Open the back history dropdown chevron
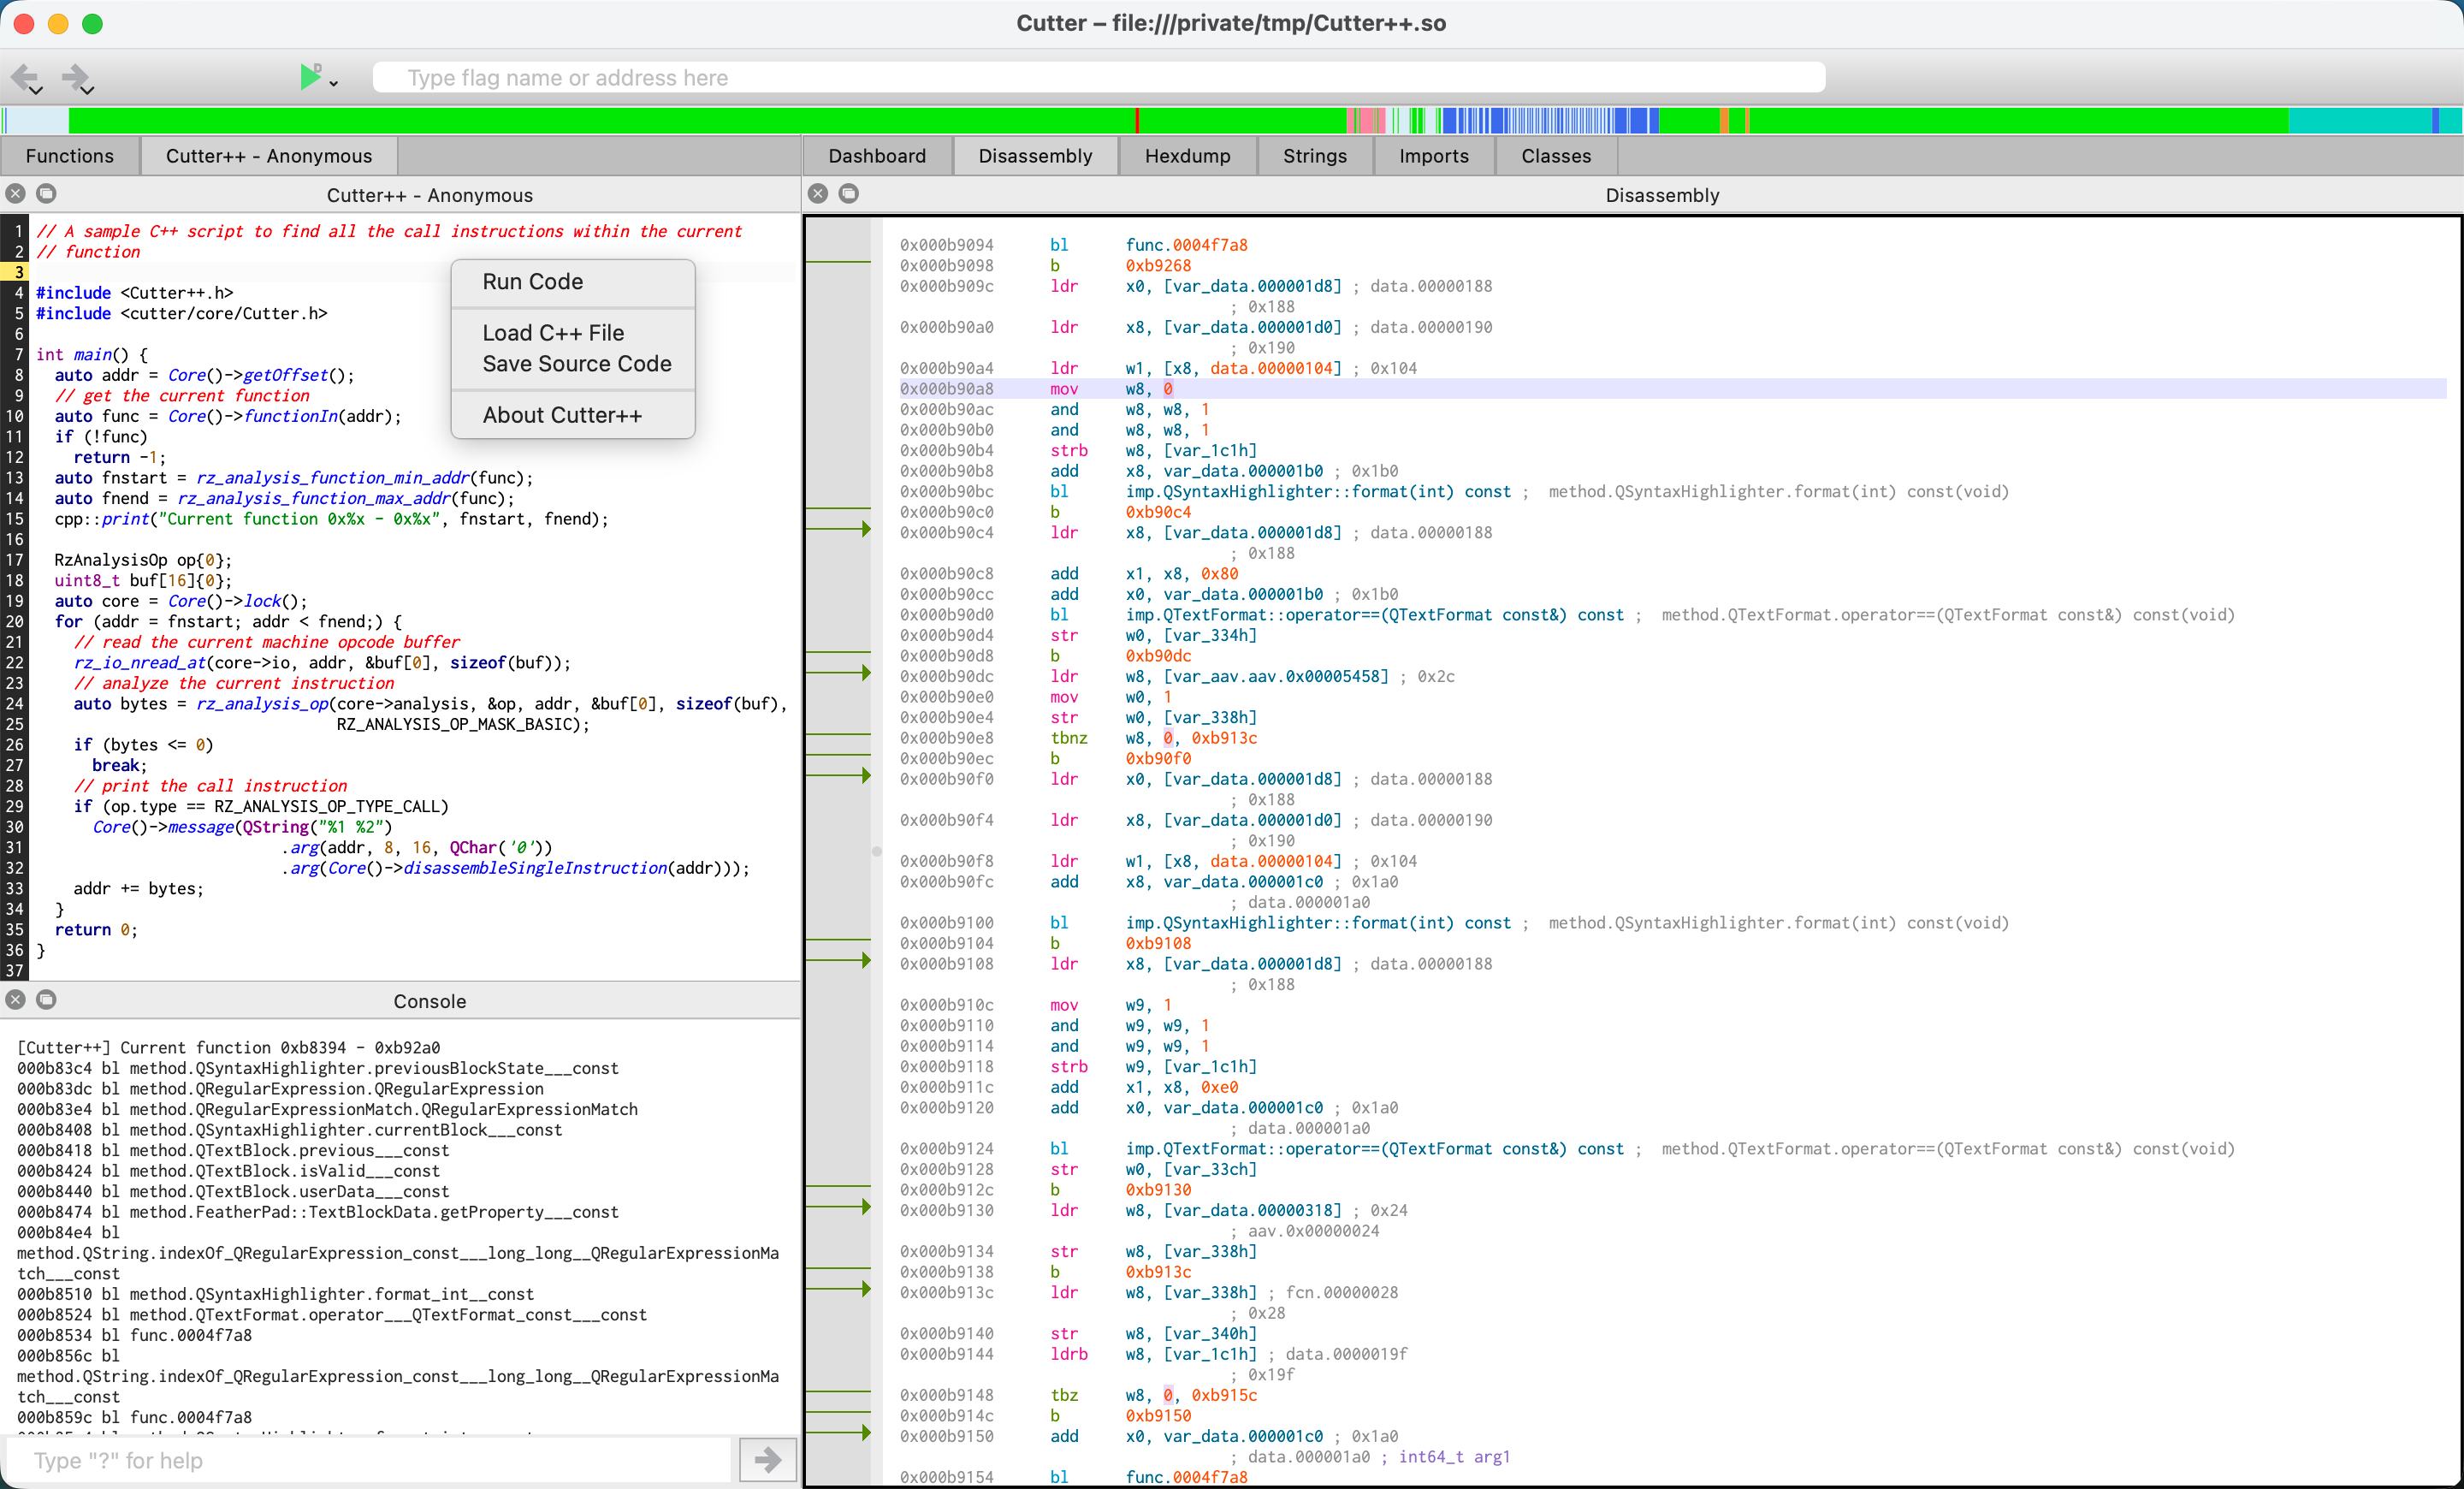 (x=37, y=91)
